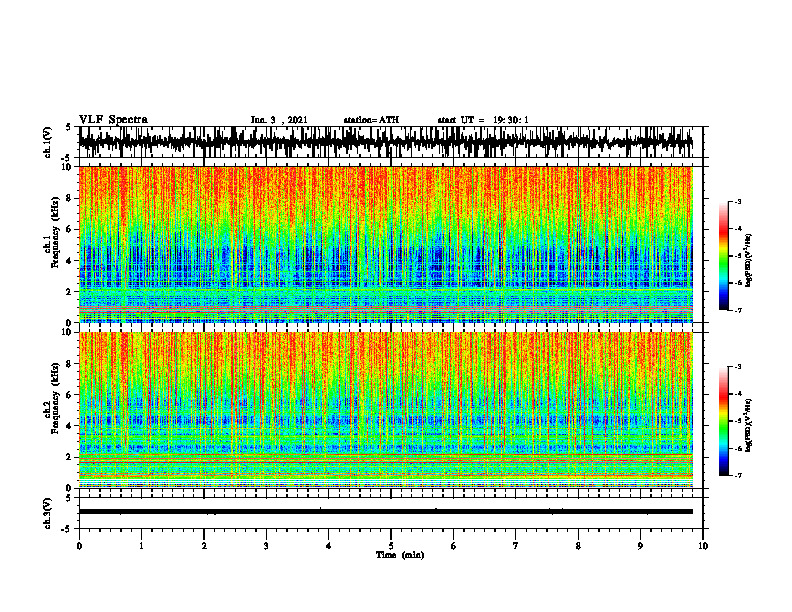Click the time axis tick label "9"
Image resolution: width=792 pixels, height=612 pixels.
[x=640, y=546]
